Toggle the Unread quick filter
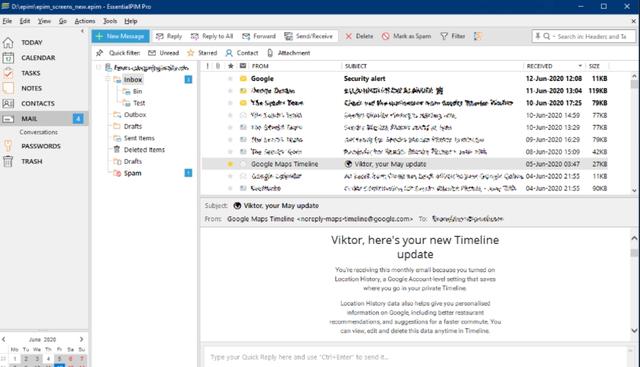This screenshot has width=640, height=367. coord(164,53)
